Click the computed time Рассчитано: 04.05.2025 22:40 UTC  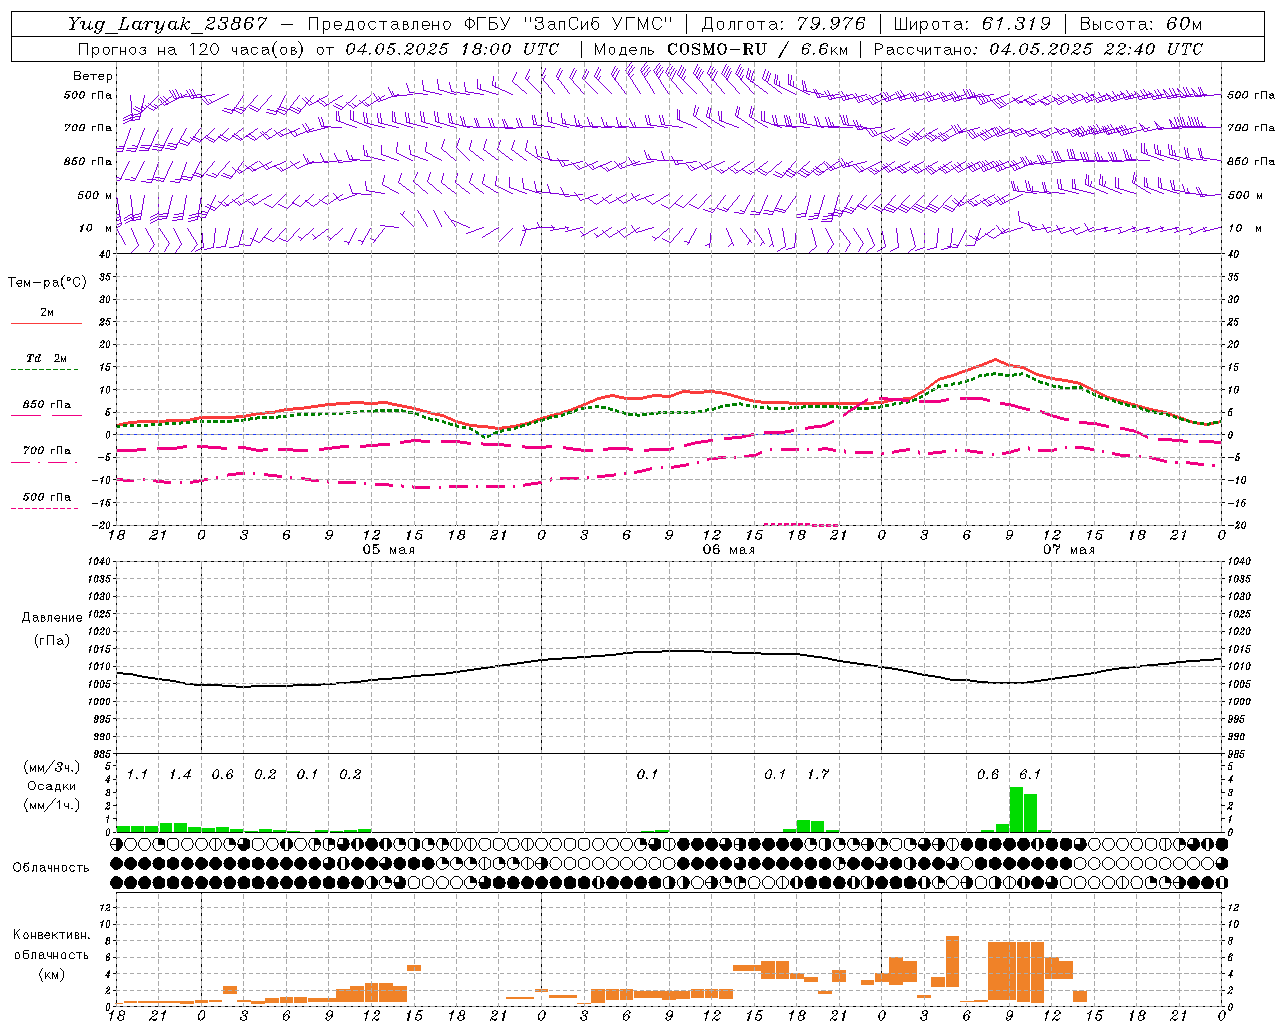click(1038, 49)
